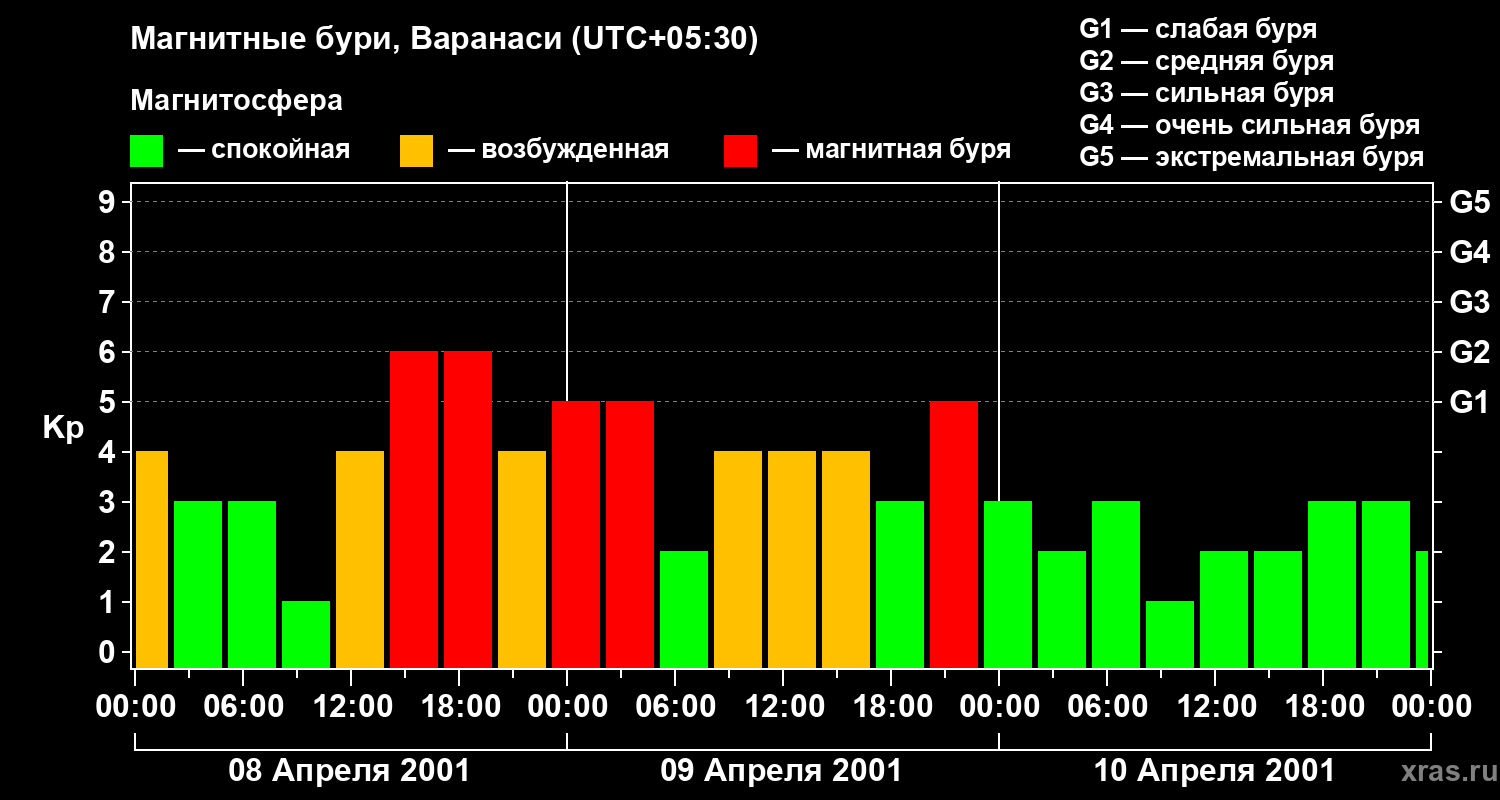The image size is (1500, 800).
Task: Click the 'G4' label on the right axis
Action: click(x=1469, y=252)
